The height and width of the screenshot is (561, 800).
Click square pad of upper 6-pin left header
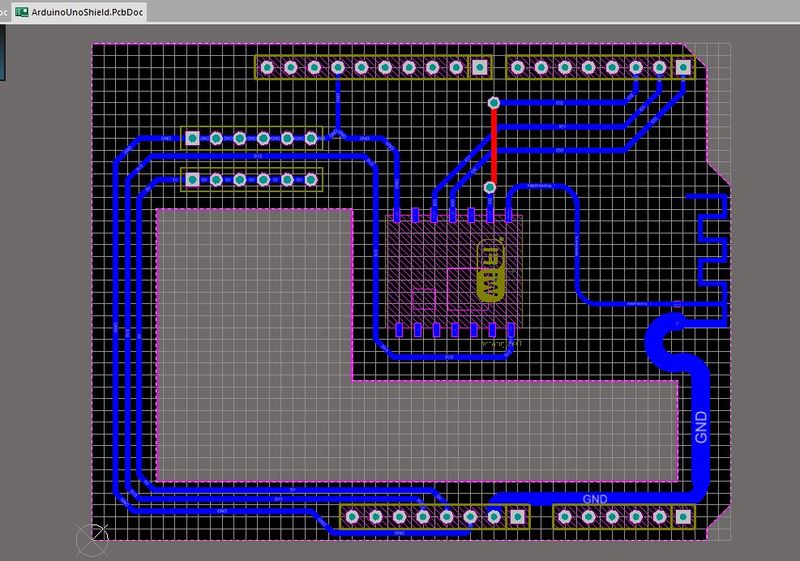click(191, 139)
